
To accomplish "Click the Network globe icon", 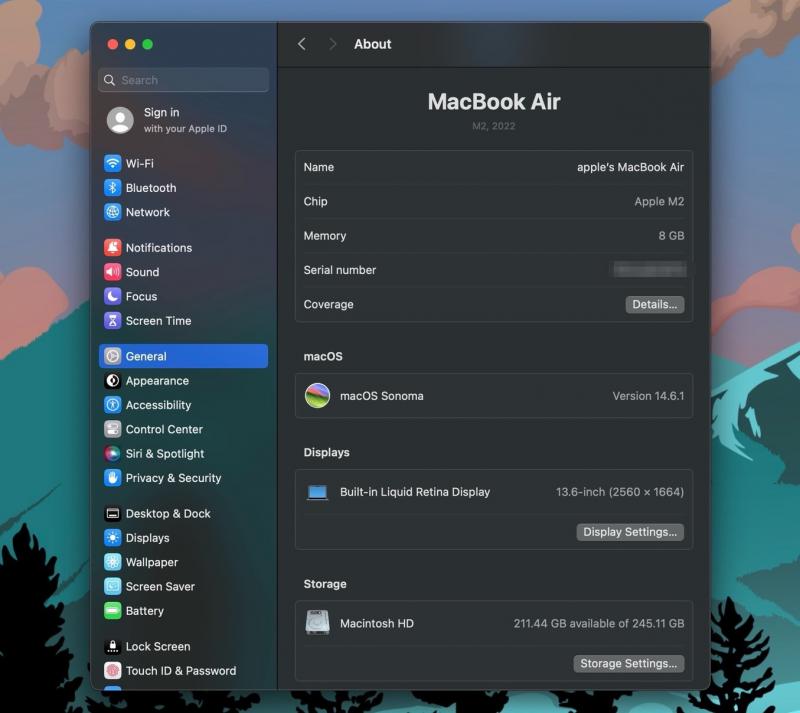I will click(x=112, y=212).
